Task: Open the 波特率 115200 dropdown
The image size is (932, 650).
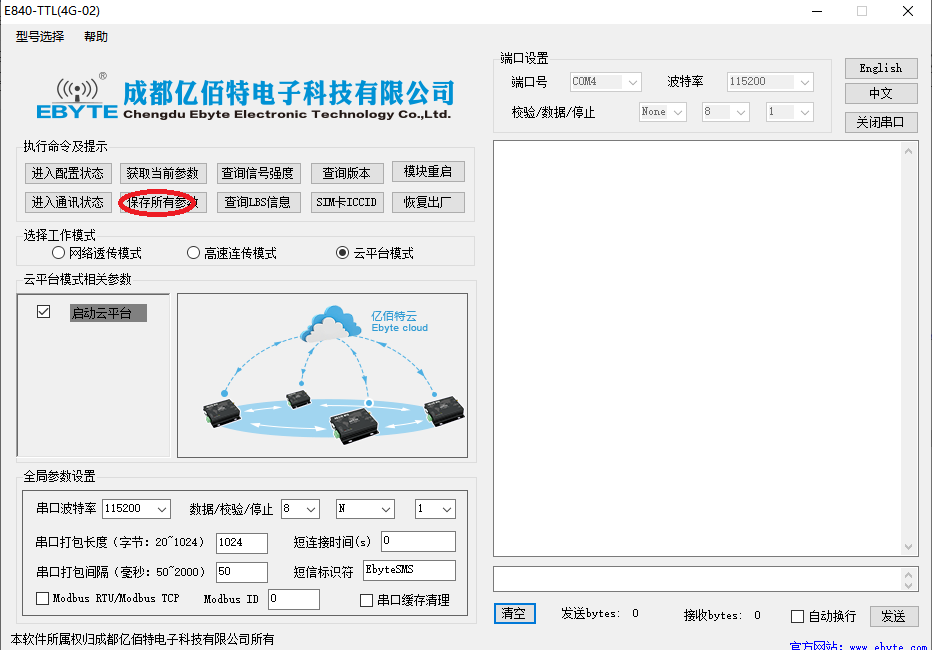Action: tap(770, 82)
